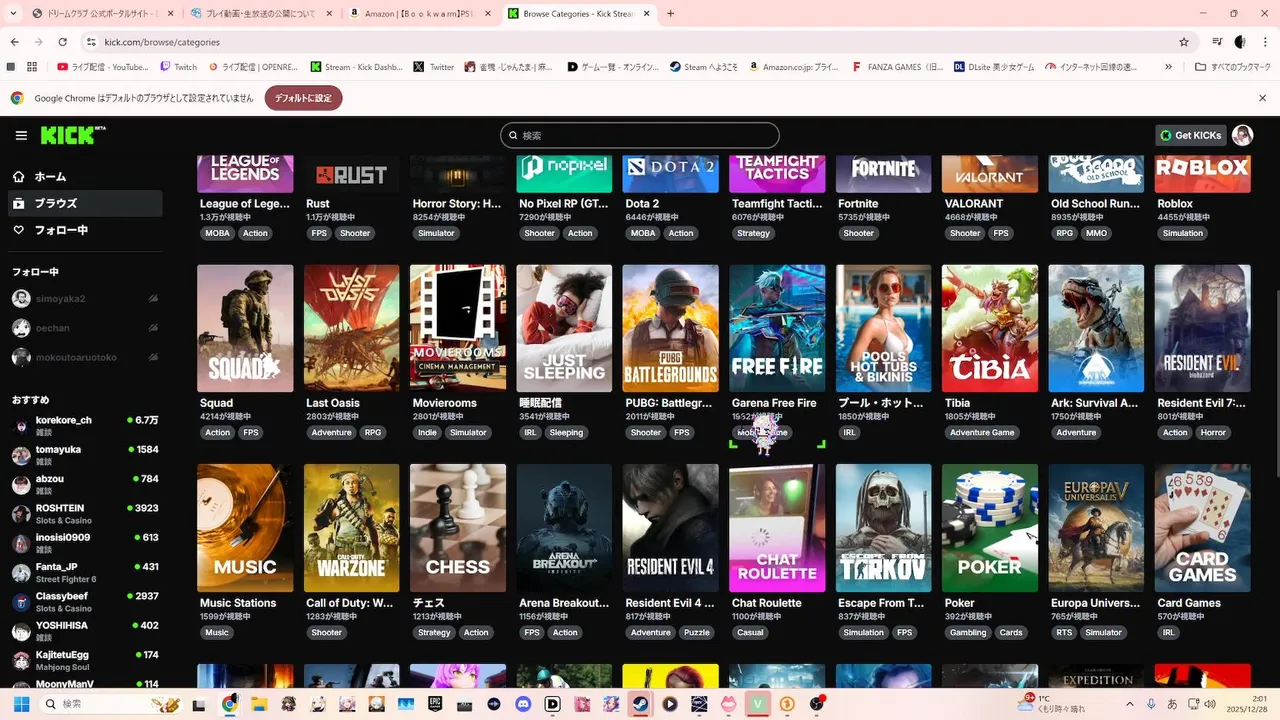Click the Card Games title
The image size is (1280, 720).
tap(1189, 603)
